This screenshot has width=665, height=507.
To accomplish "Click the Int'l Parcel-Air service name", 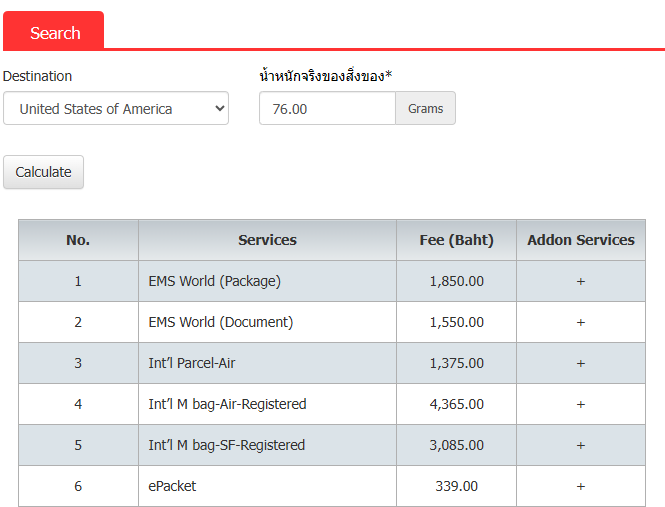I will (192, 363).
